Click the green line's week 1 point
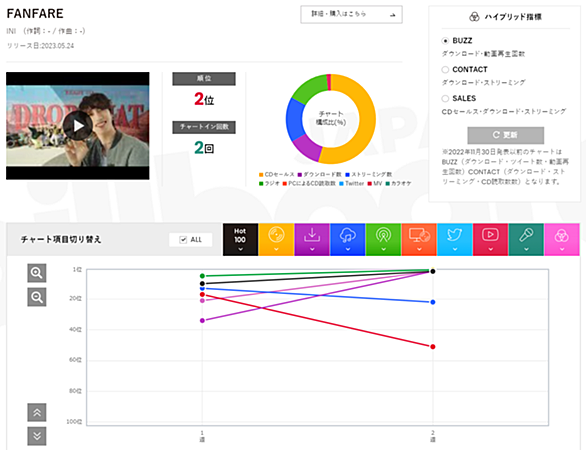 click(x=202, y=276)
